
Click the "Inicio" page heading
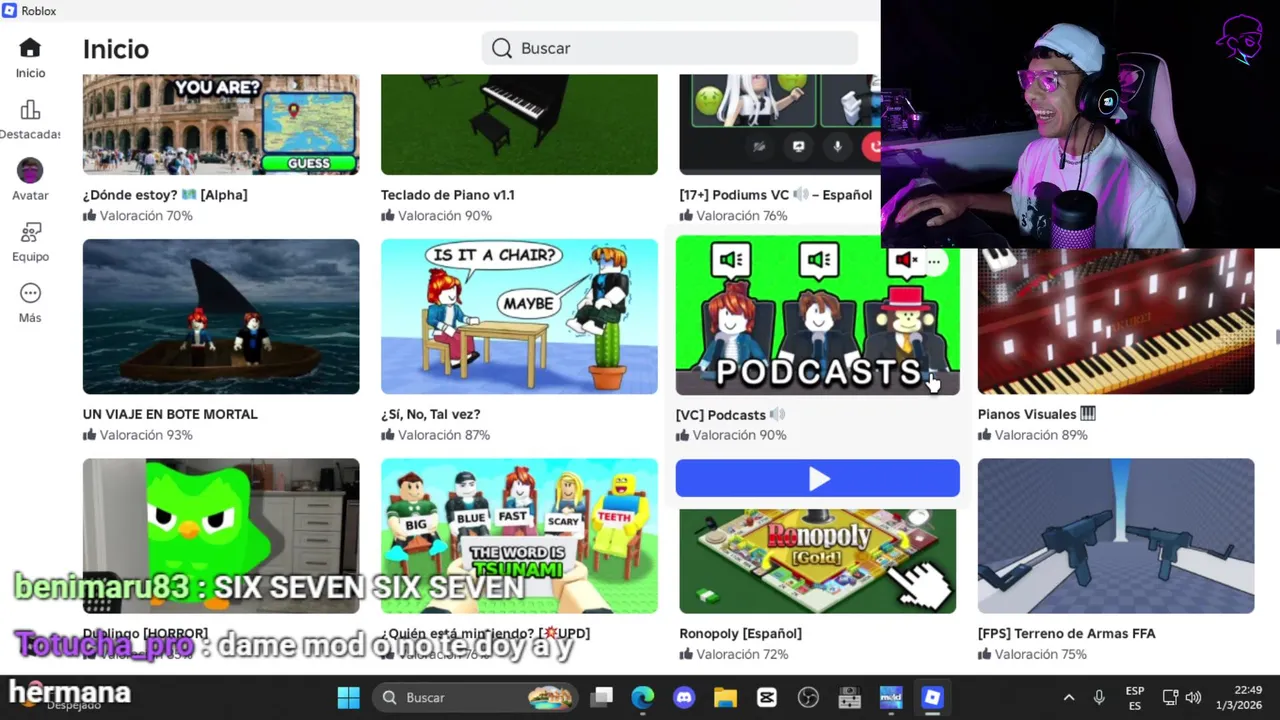[x=116, y=49]
